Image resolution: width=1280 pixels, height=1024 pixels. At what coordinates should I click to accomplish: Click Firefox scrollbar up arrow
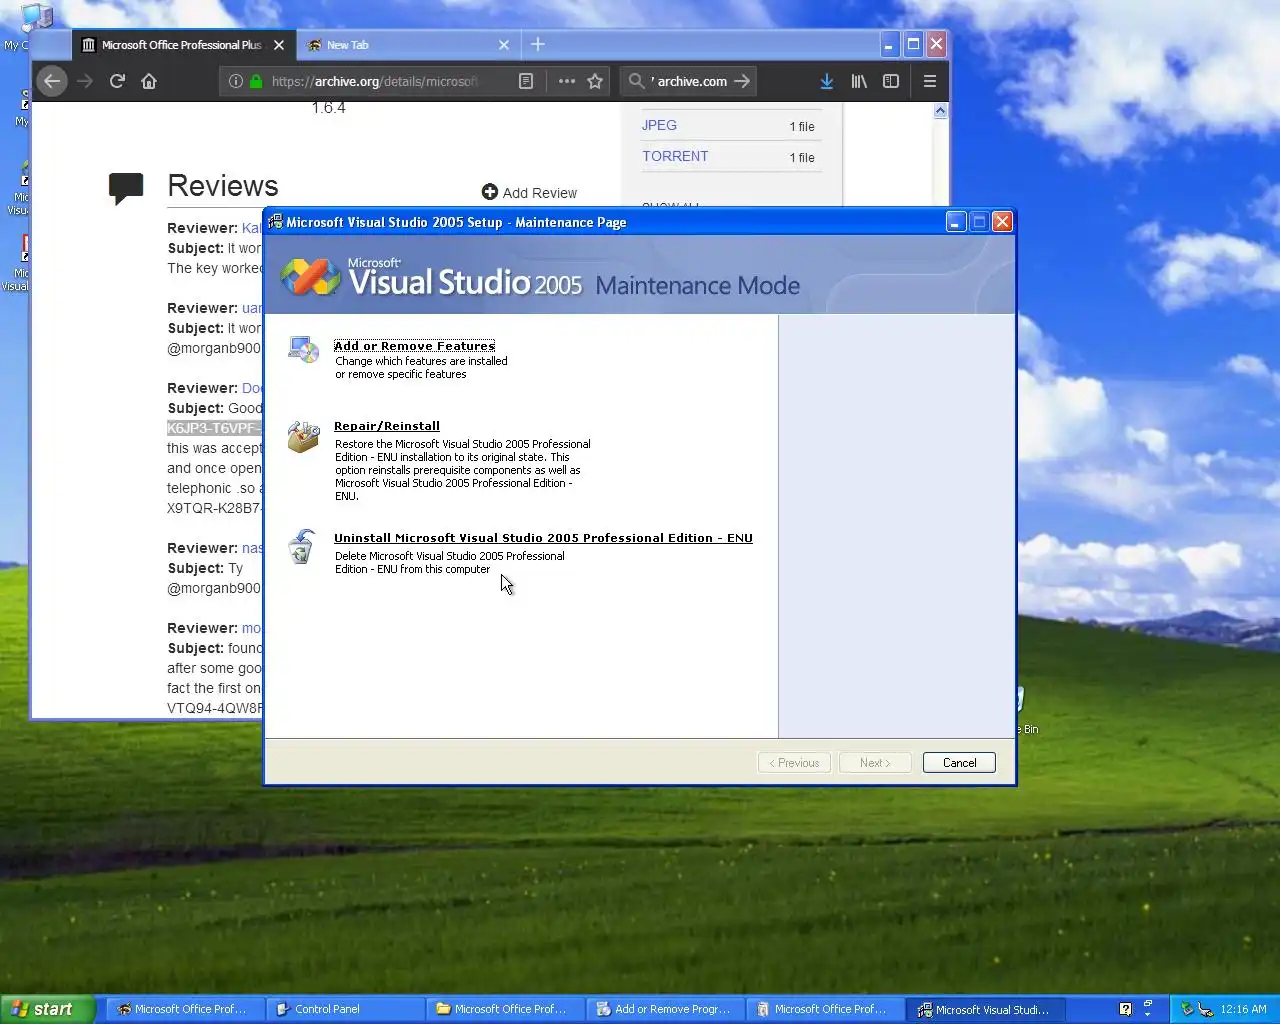point(940,111)
